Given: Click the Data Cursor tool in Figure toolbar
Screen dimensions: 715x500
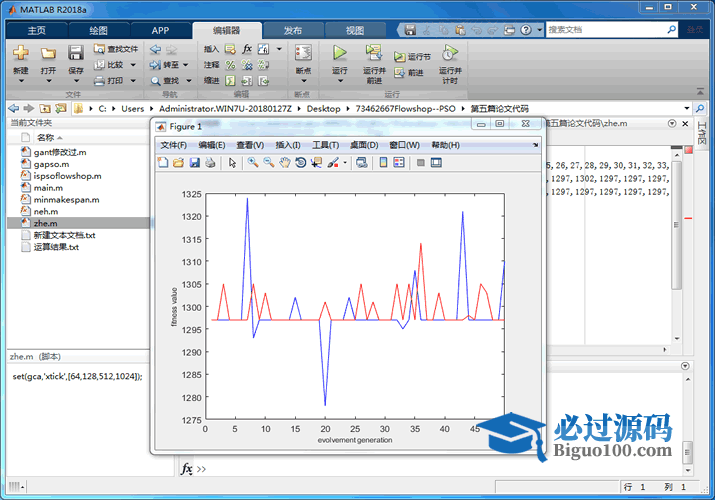Looking at the screenshot, I should pos(317,163).
